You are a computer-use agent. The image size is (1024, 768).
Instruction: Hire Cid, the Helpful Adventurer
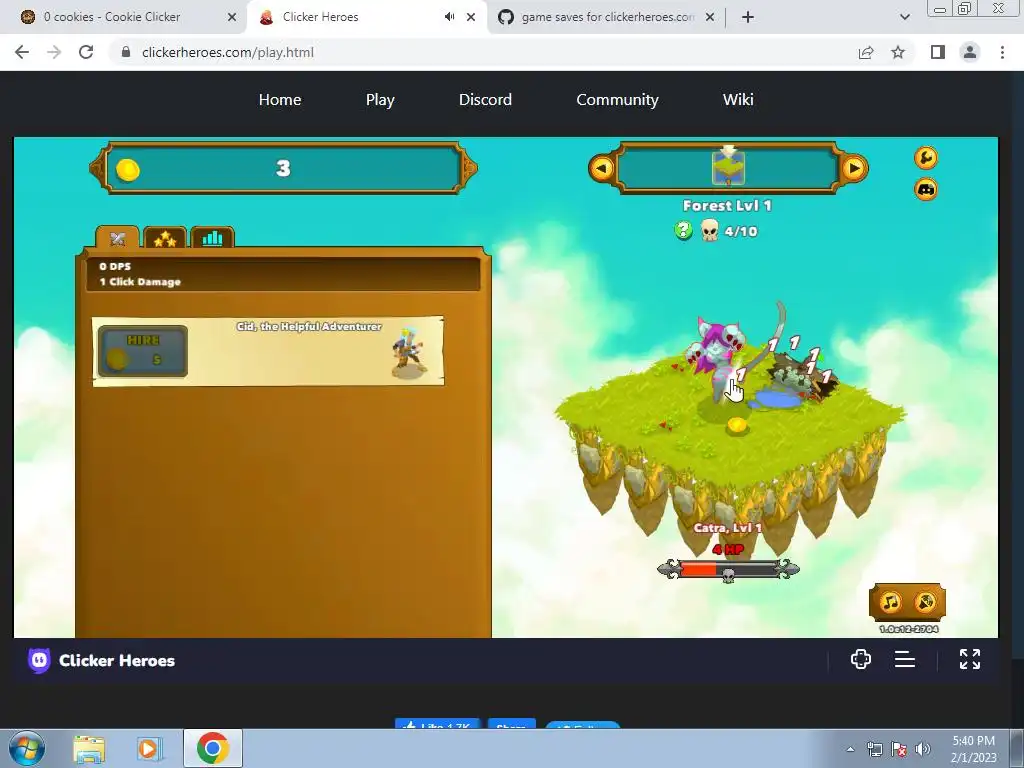[x=143, y=351]
